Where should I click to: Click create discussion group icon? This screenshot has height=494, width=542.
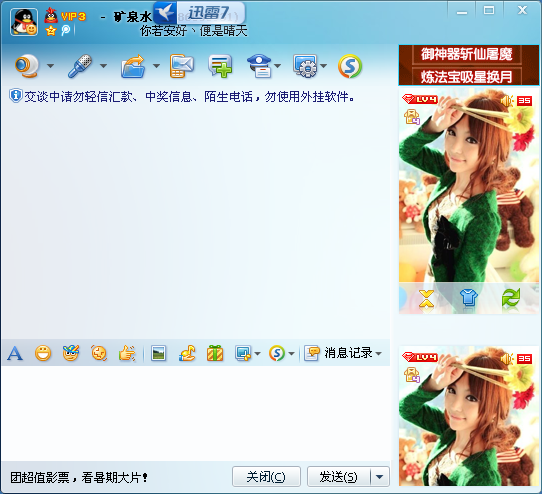pos(220,66)
